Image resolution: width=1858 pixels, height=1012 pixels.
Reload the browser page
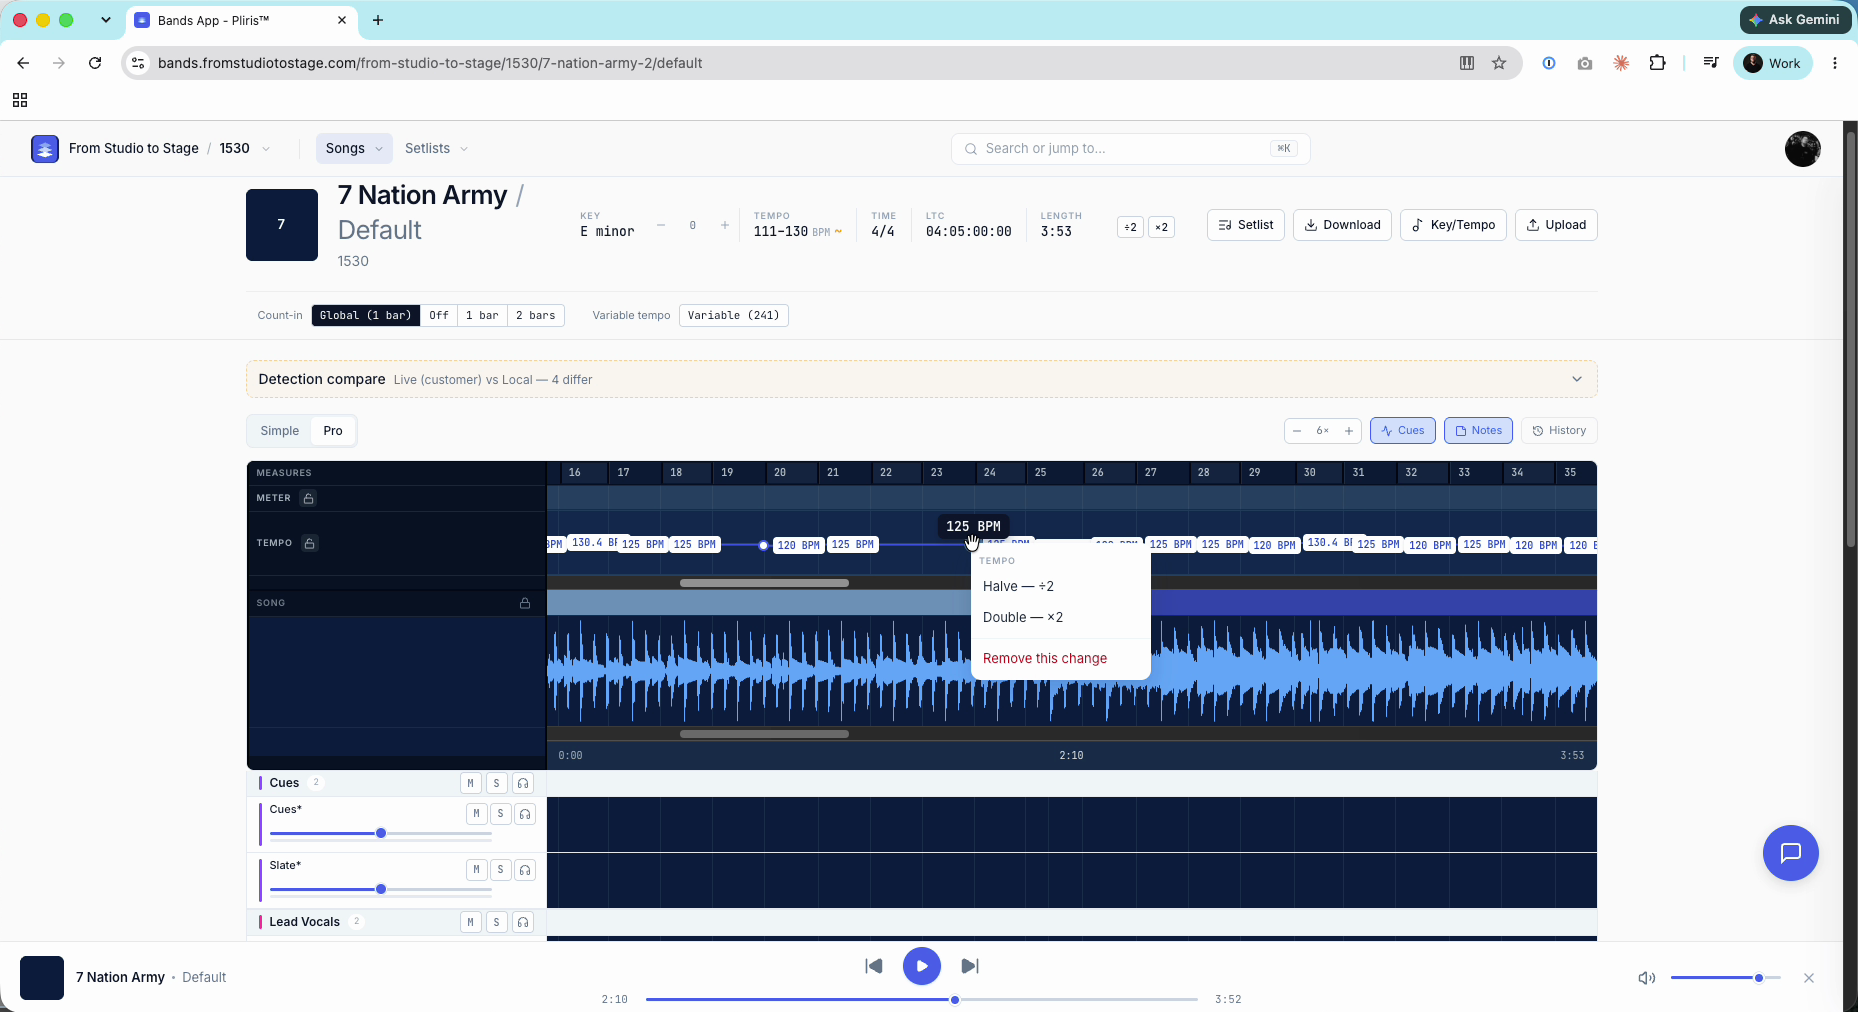[x=95, y=63]
